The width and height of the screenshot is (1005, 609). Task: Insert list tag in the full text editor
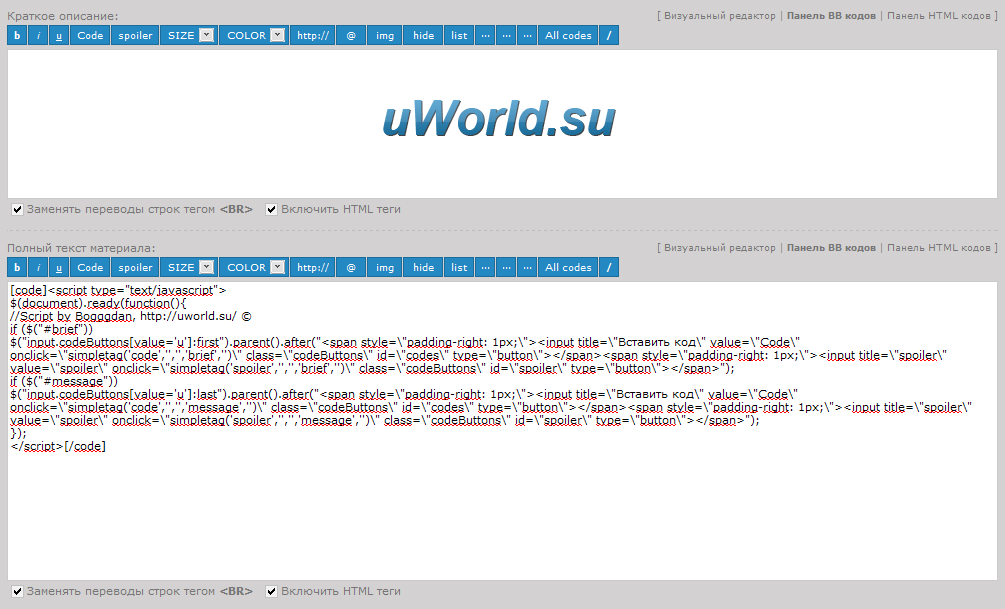coord(459,267)
